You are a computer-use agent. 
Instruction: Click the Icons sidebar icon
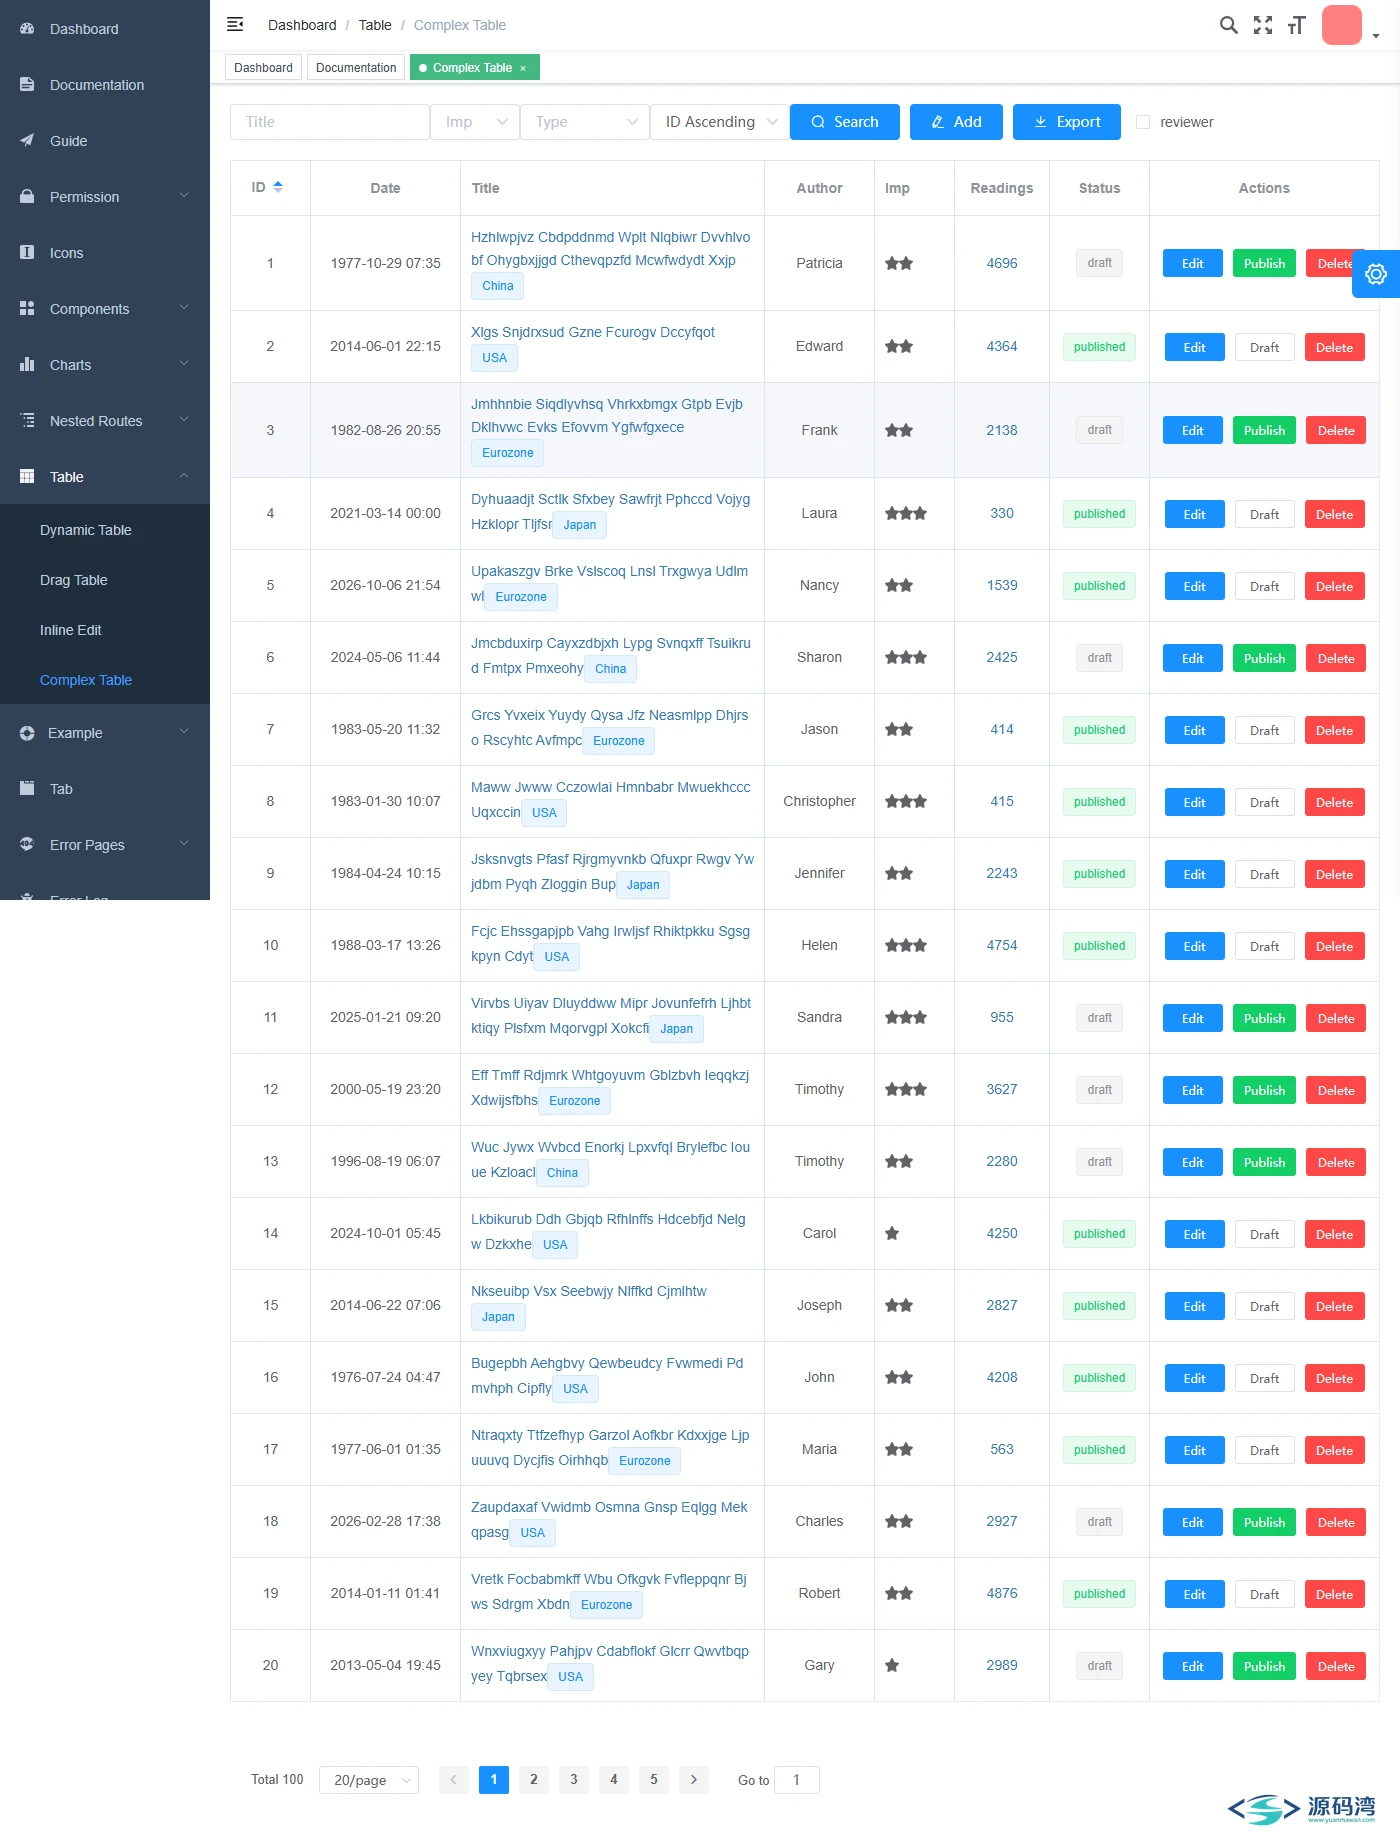coord(27,253)
